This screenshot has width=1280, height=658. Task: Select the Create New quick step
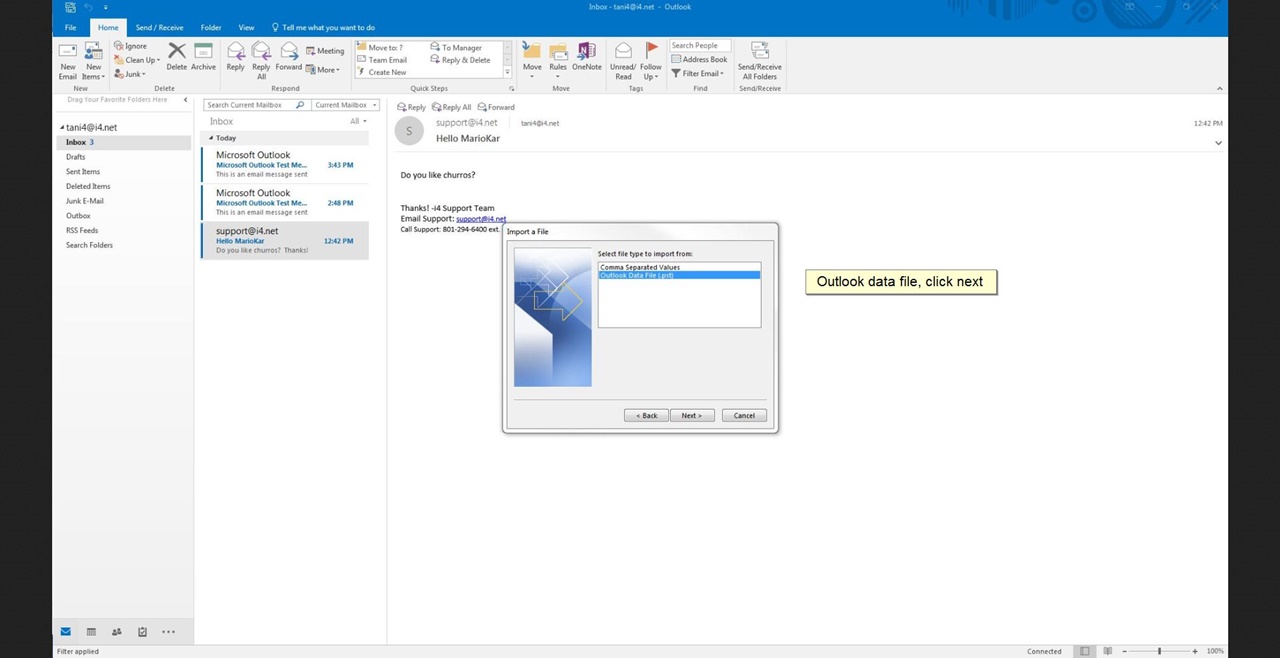coord(383,72)
